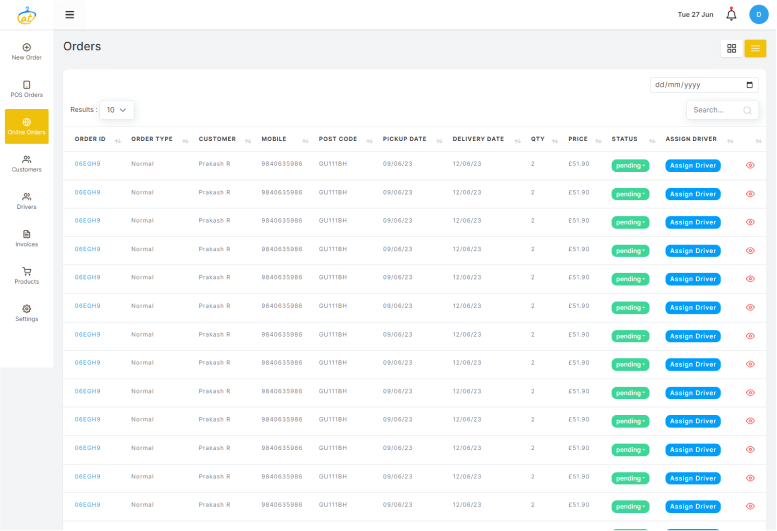Expand the Results per page dropdown
This screenshot has width=777, height=531.
(117, 110)
